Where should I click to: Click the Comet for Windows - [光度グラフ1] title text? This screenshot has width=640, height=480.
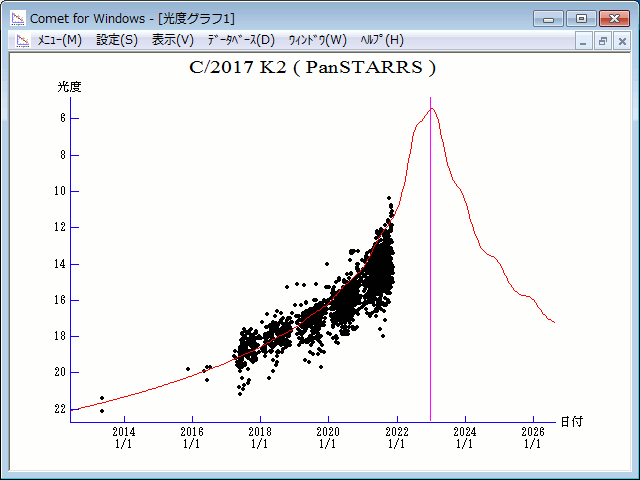[132, 19]
